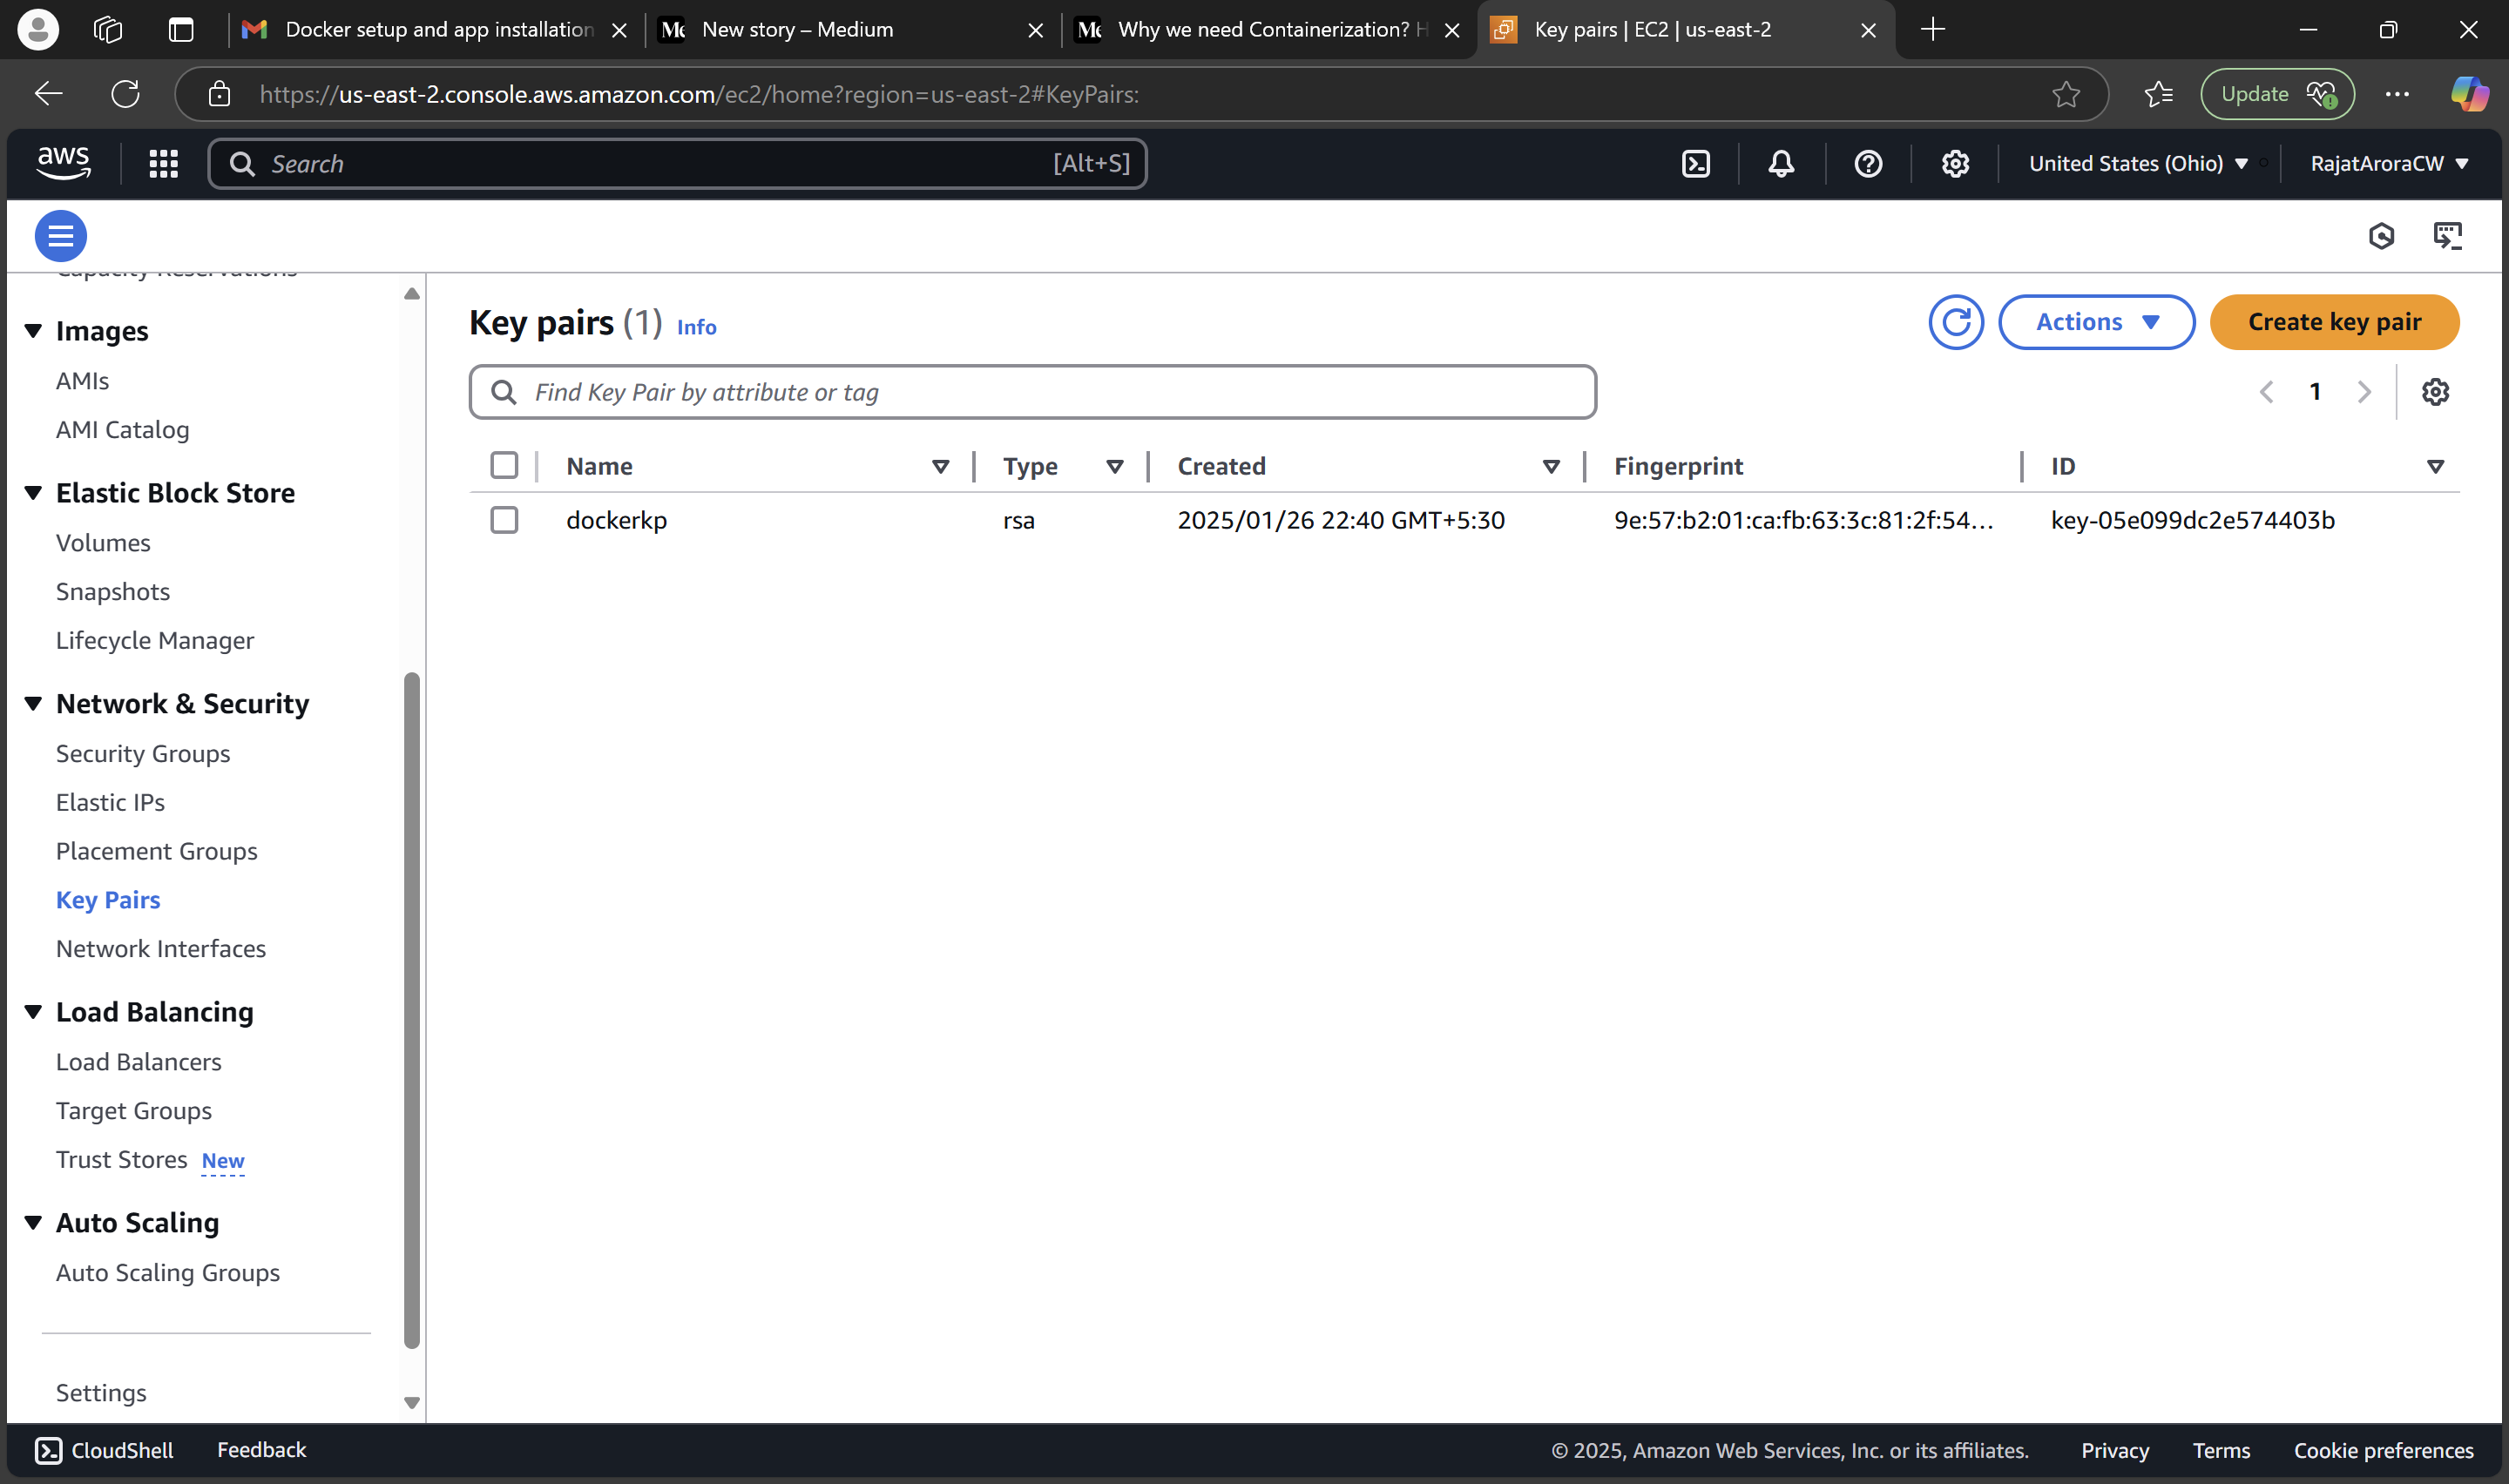Toggle the blue hamburger navigation menu
This screenshot has width=2509, height=1484.
click(x=61, y=236)
